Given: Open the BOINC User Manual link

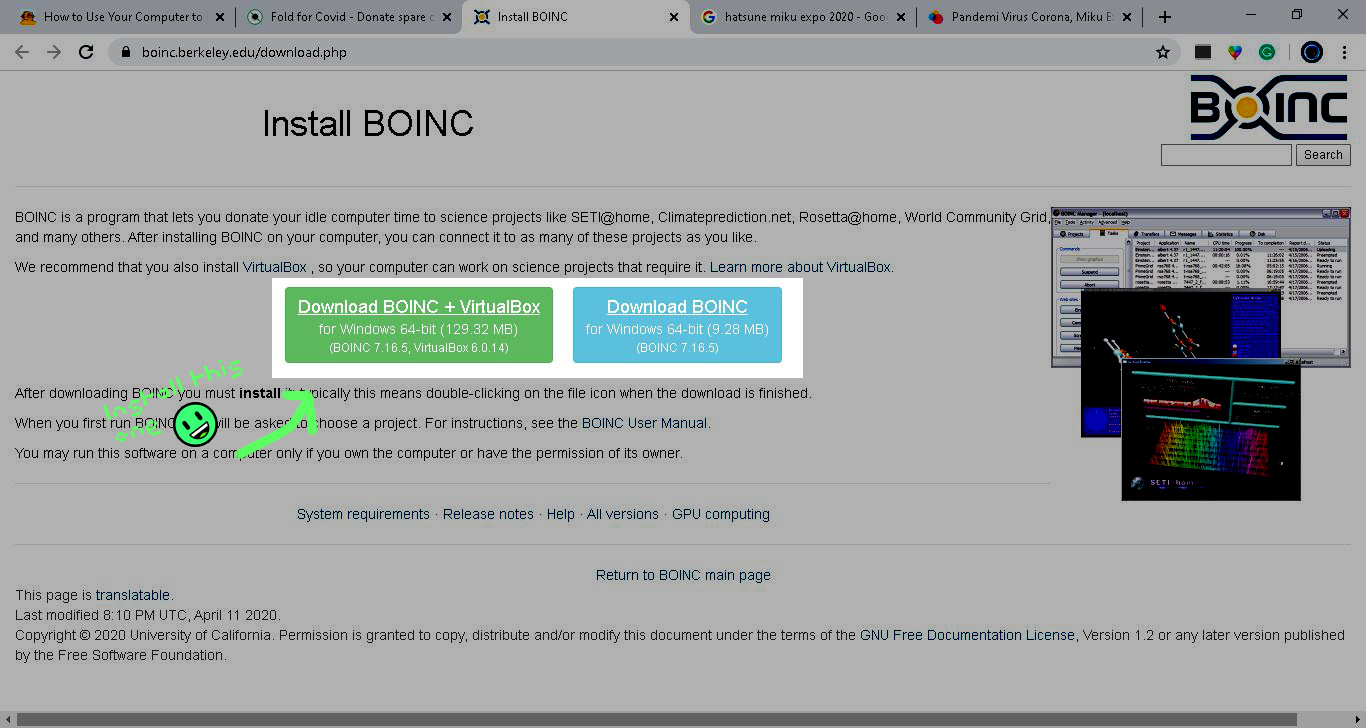Looking at the screenshot, I should coord(645,423).
